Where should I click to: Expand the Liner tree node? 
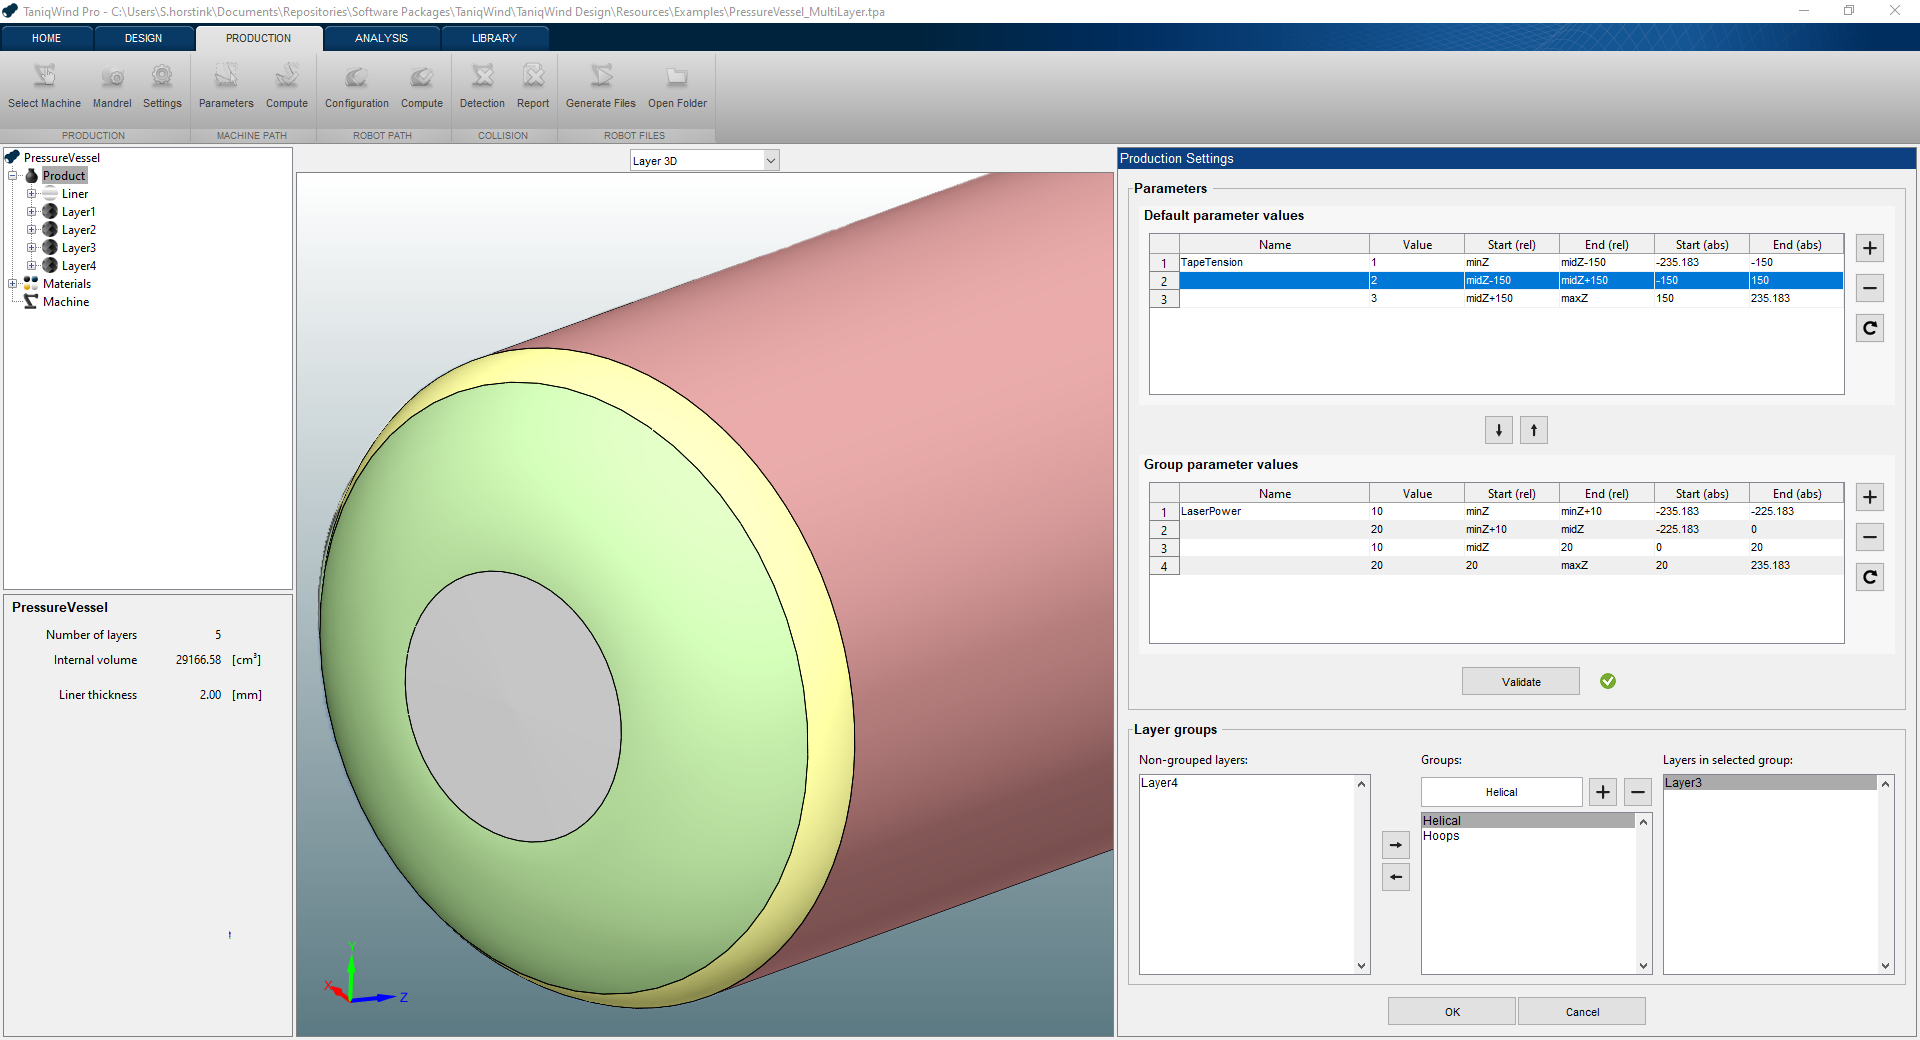click(32, 194)
